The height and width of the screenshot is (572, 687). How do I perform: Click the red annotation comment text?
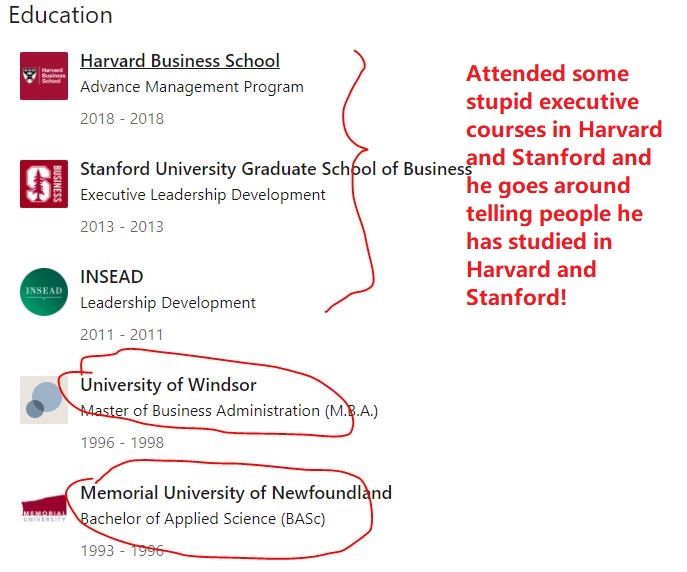pyautogui.click(x=564, y=185)
